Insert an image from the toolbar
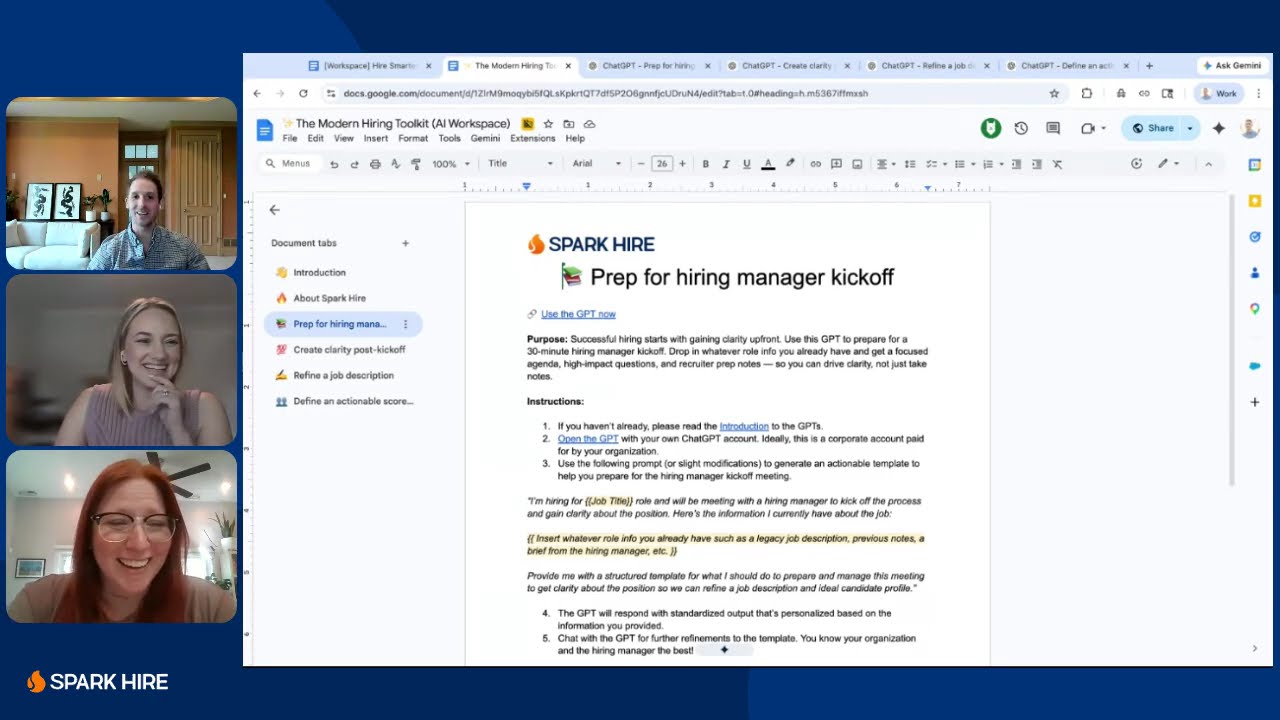This screenshot has width=1280, height=720. click(x=857, y=164)
